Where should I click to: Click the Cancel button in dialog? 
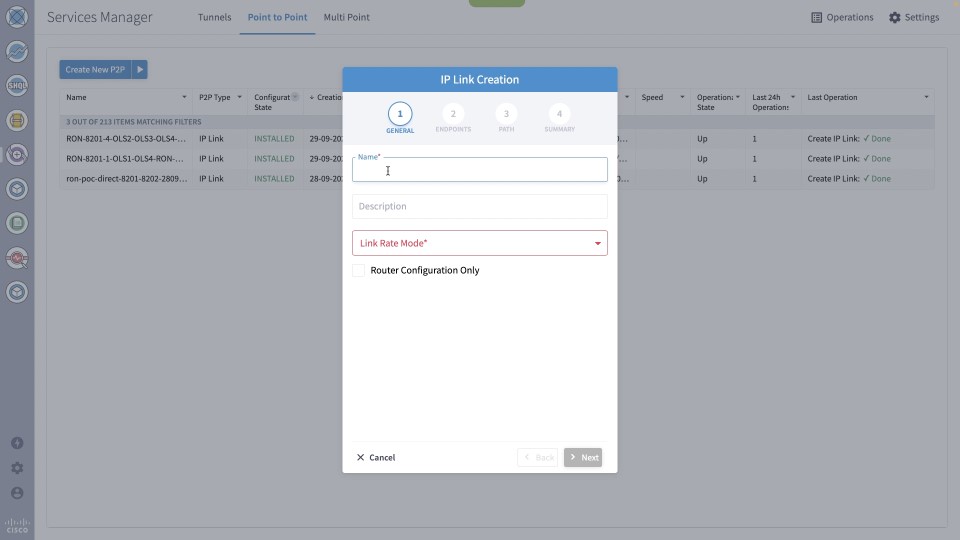tap(376, 457)
